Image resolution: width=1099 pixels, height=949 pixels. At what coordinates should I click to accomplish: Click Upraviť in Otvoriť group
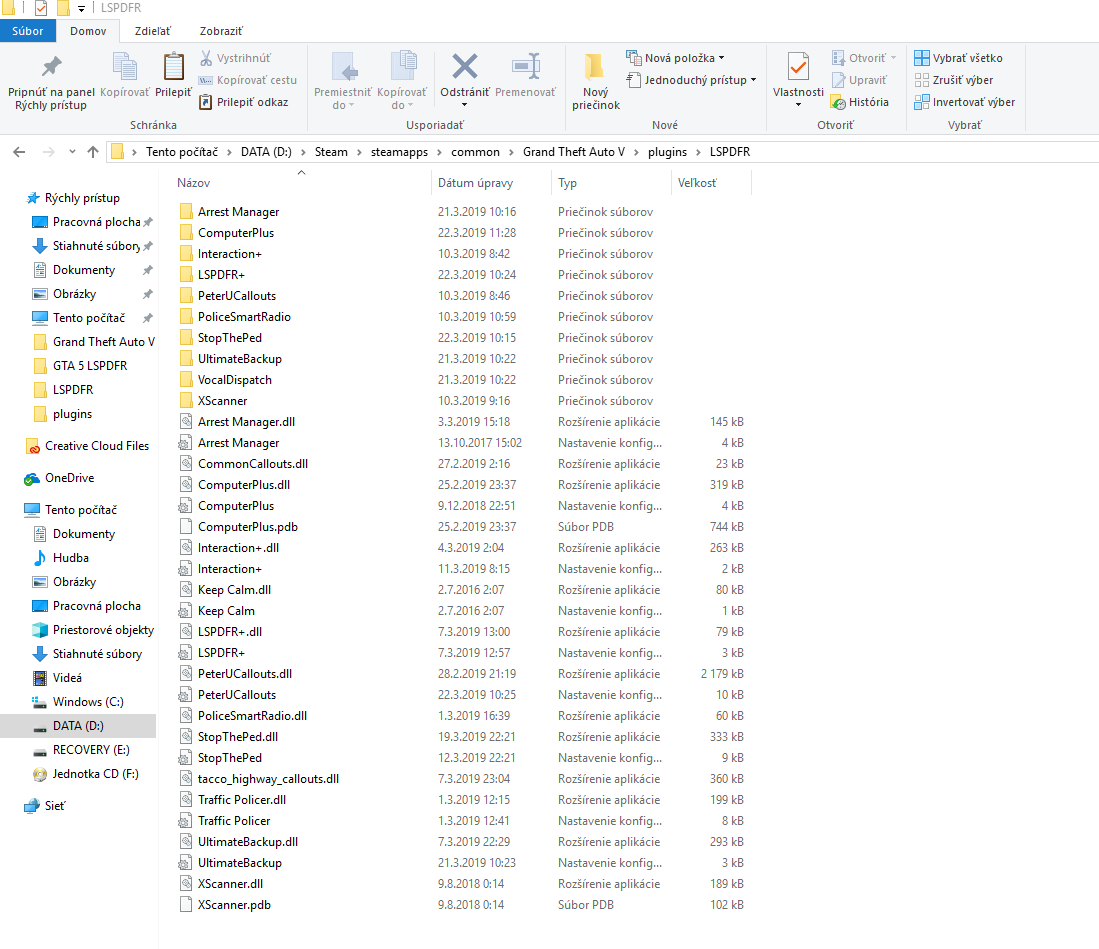[860, 80]
